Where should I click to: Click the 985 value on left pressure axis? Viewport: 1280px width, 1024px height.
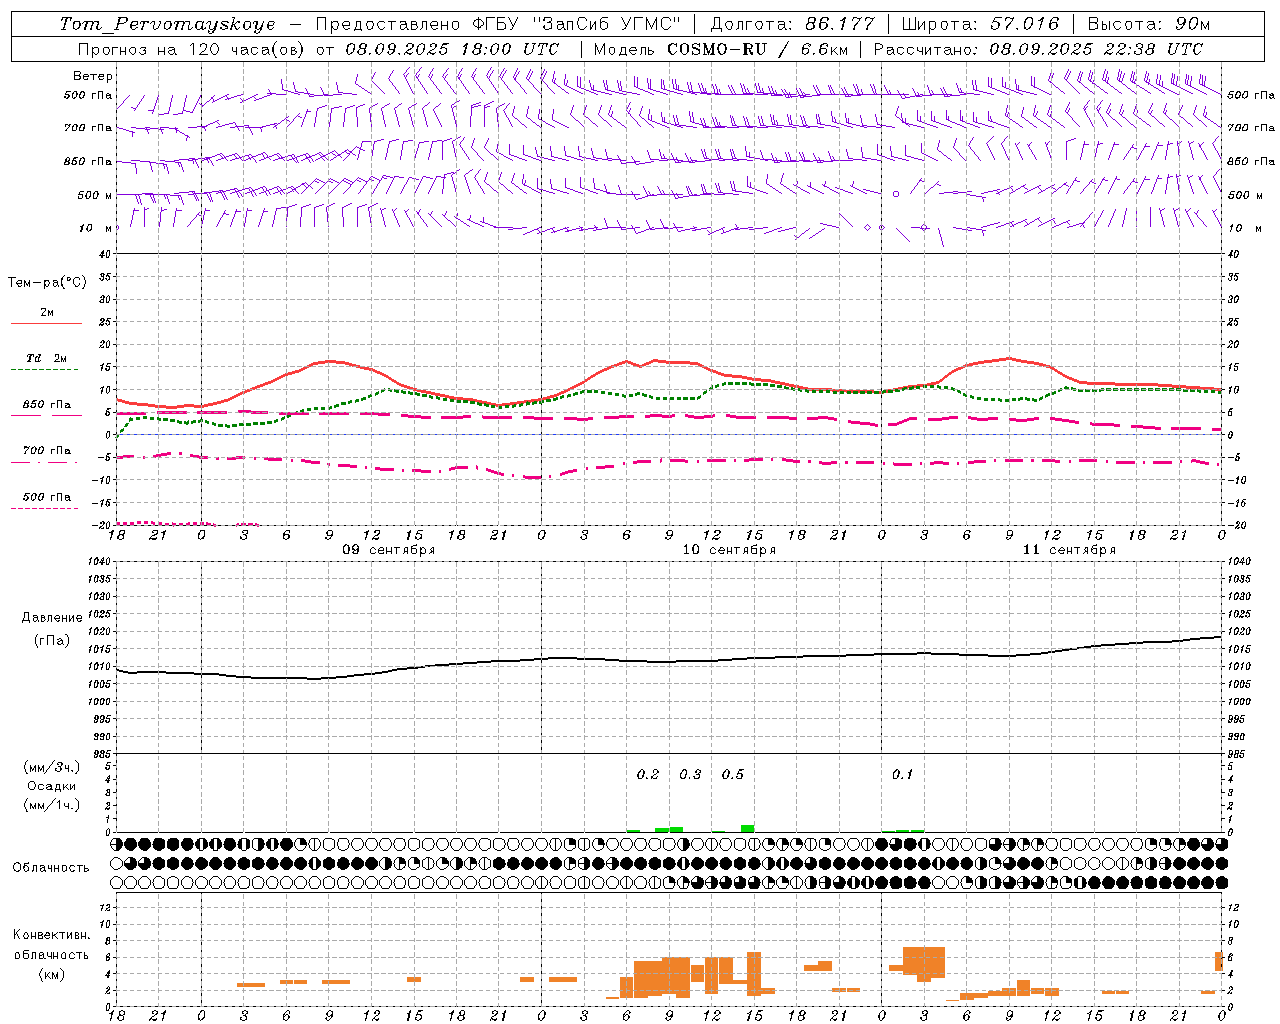pos(103,754)
